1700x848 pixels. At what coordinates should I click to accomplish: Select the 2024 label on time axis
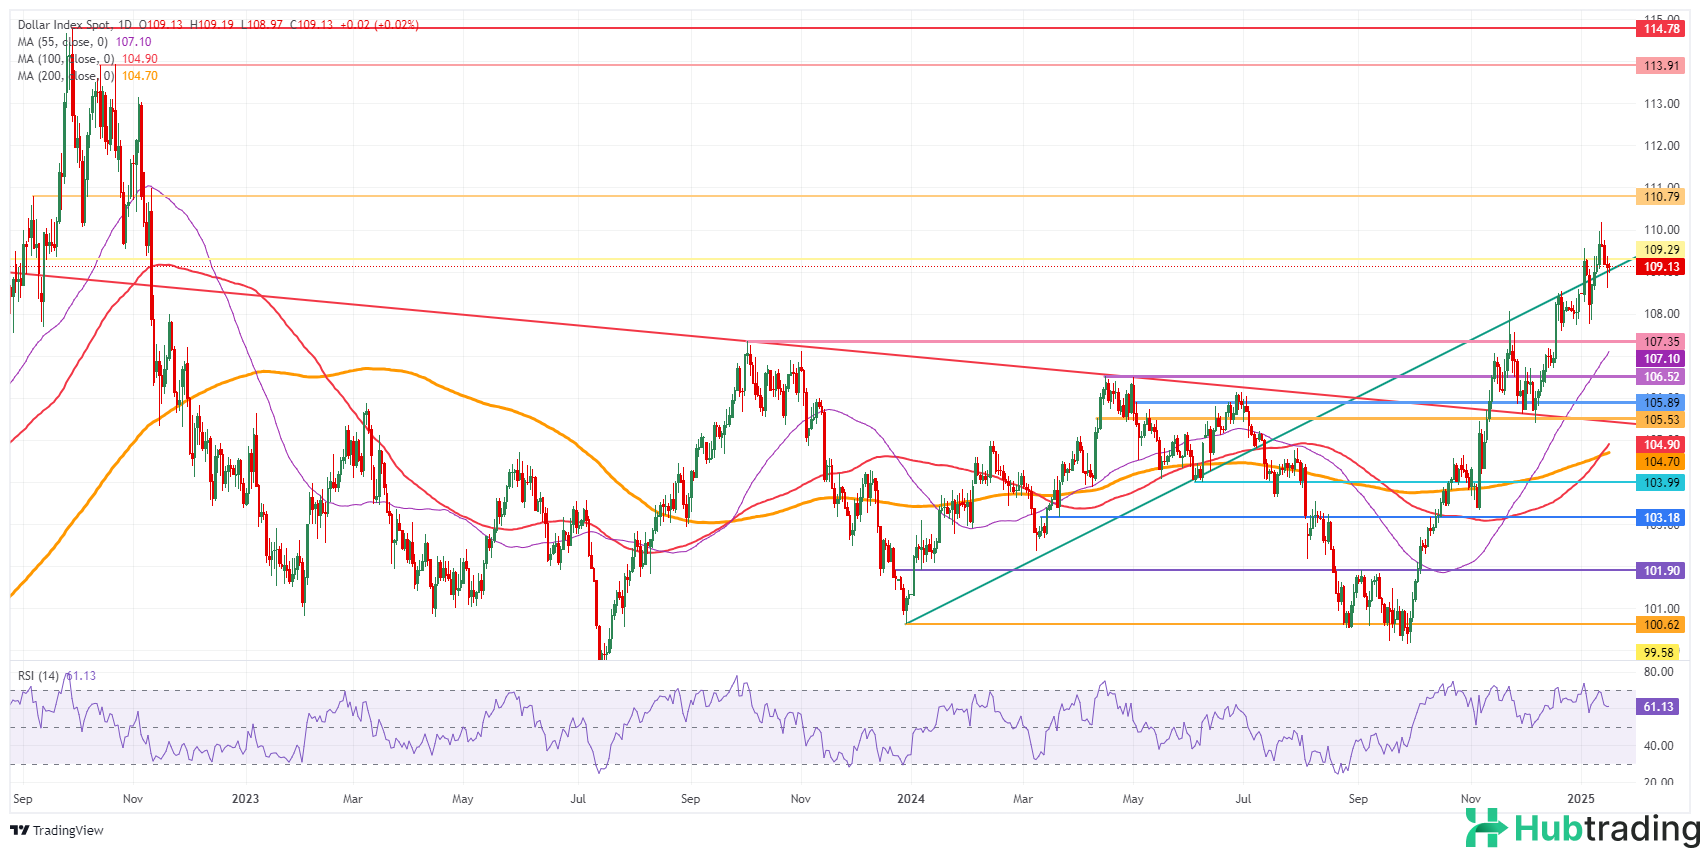(911, 799)
